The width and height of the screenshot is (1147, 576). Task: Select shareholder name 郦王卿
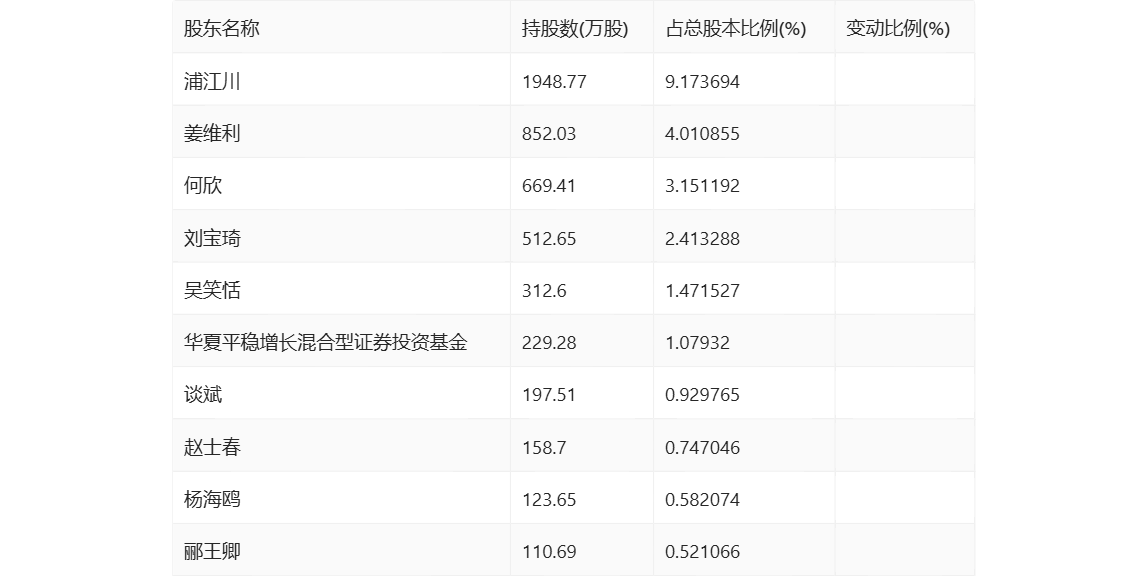click(211, 552)
